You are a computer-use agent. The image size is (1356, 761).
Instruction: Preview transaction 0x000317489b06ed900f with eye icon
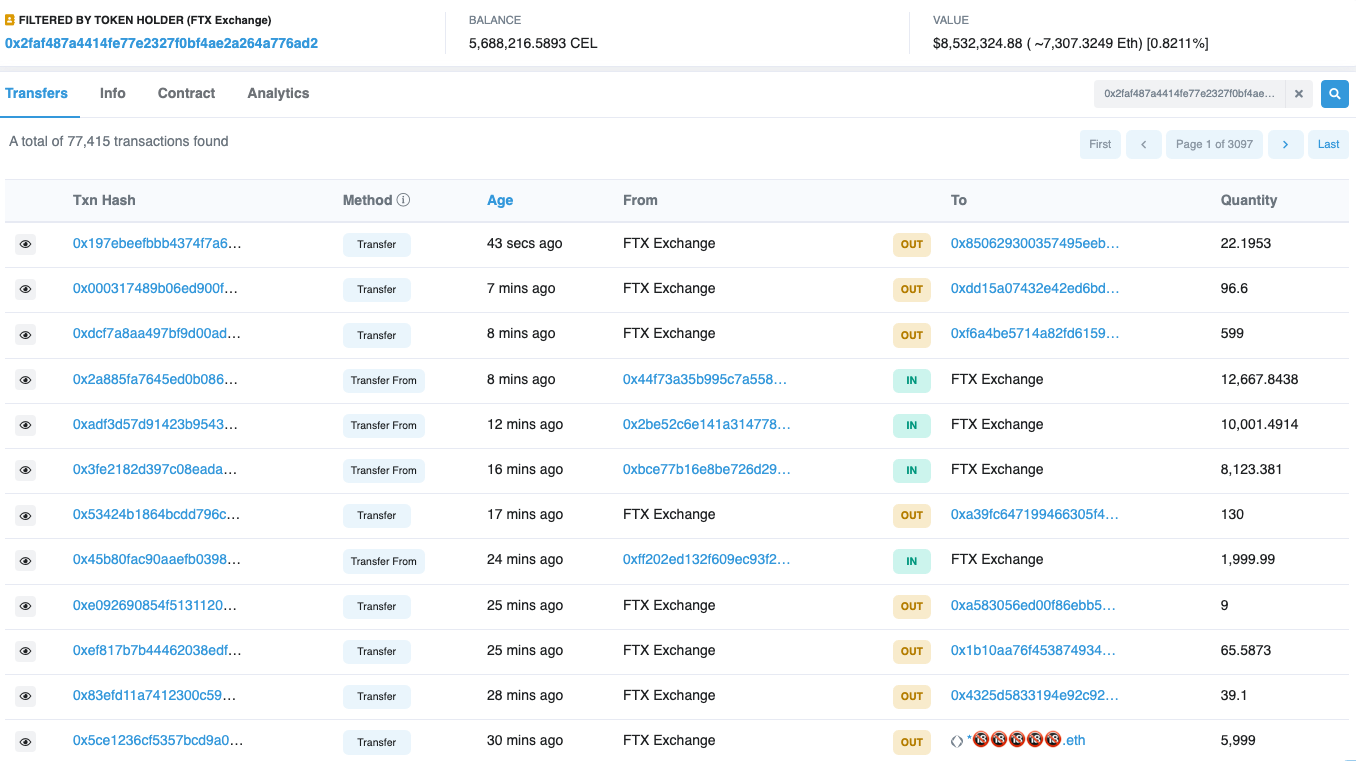[x=25, y=289]
